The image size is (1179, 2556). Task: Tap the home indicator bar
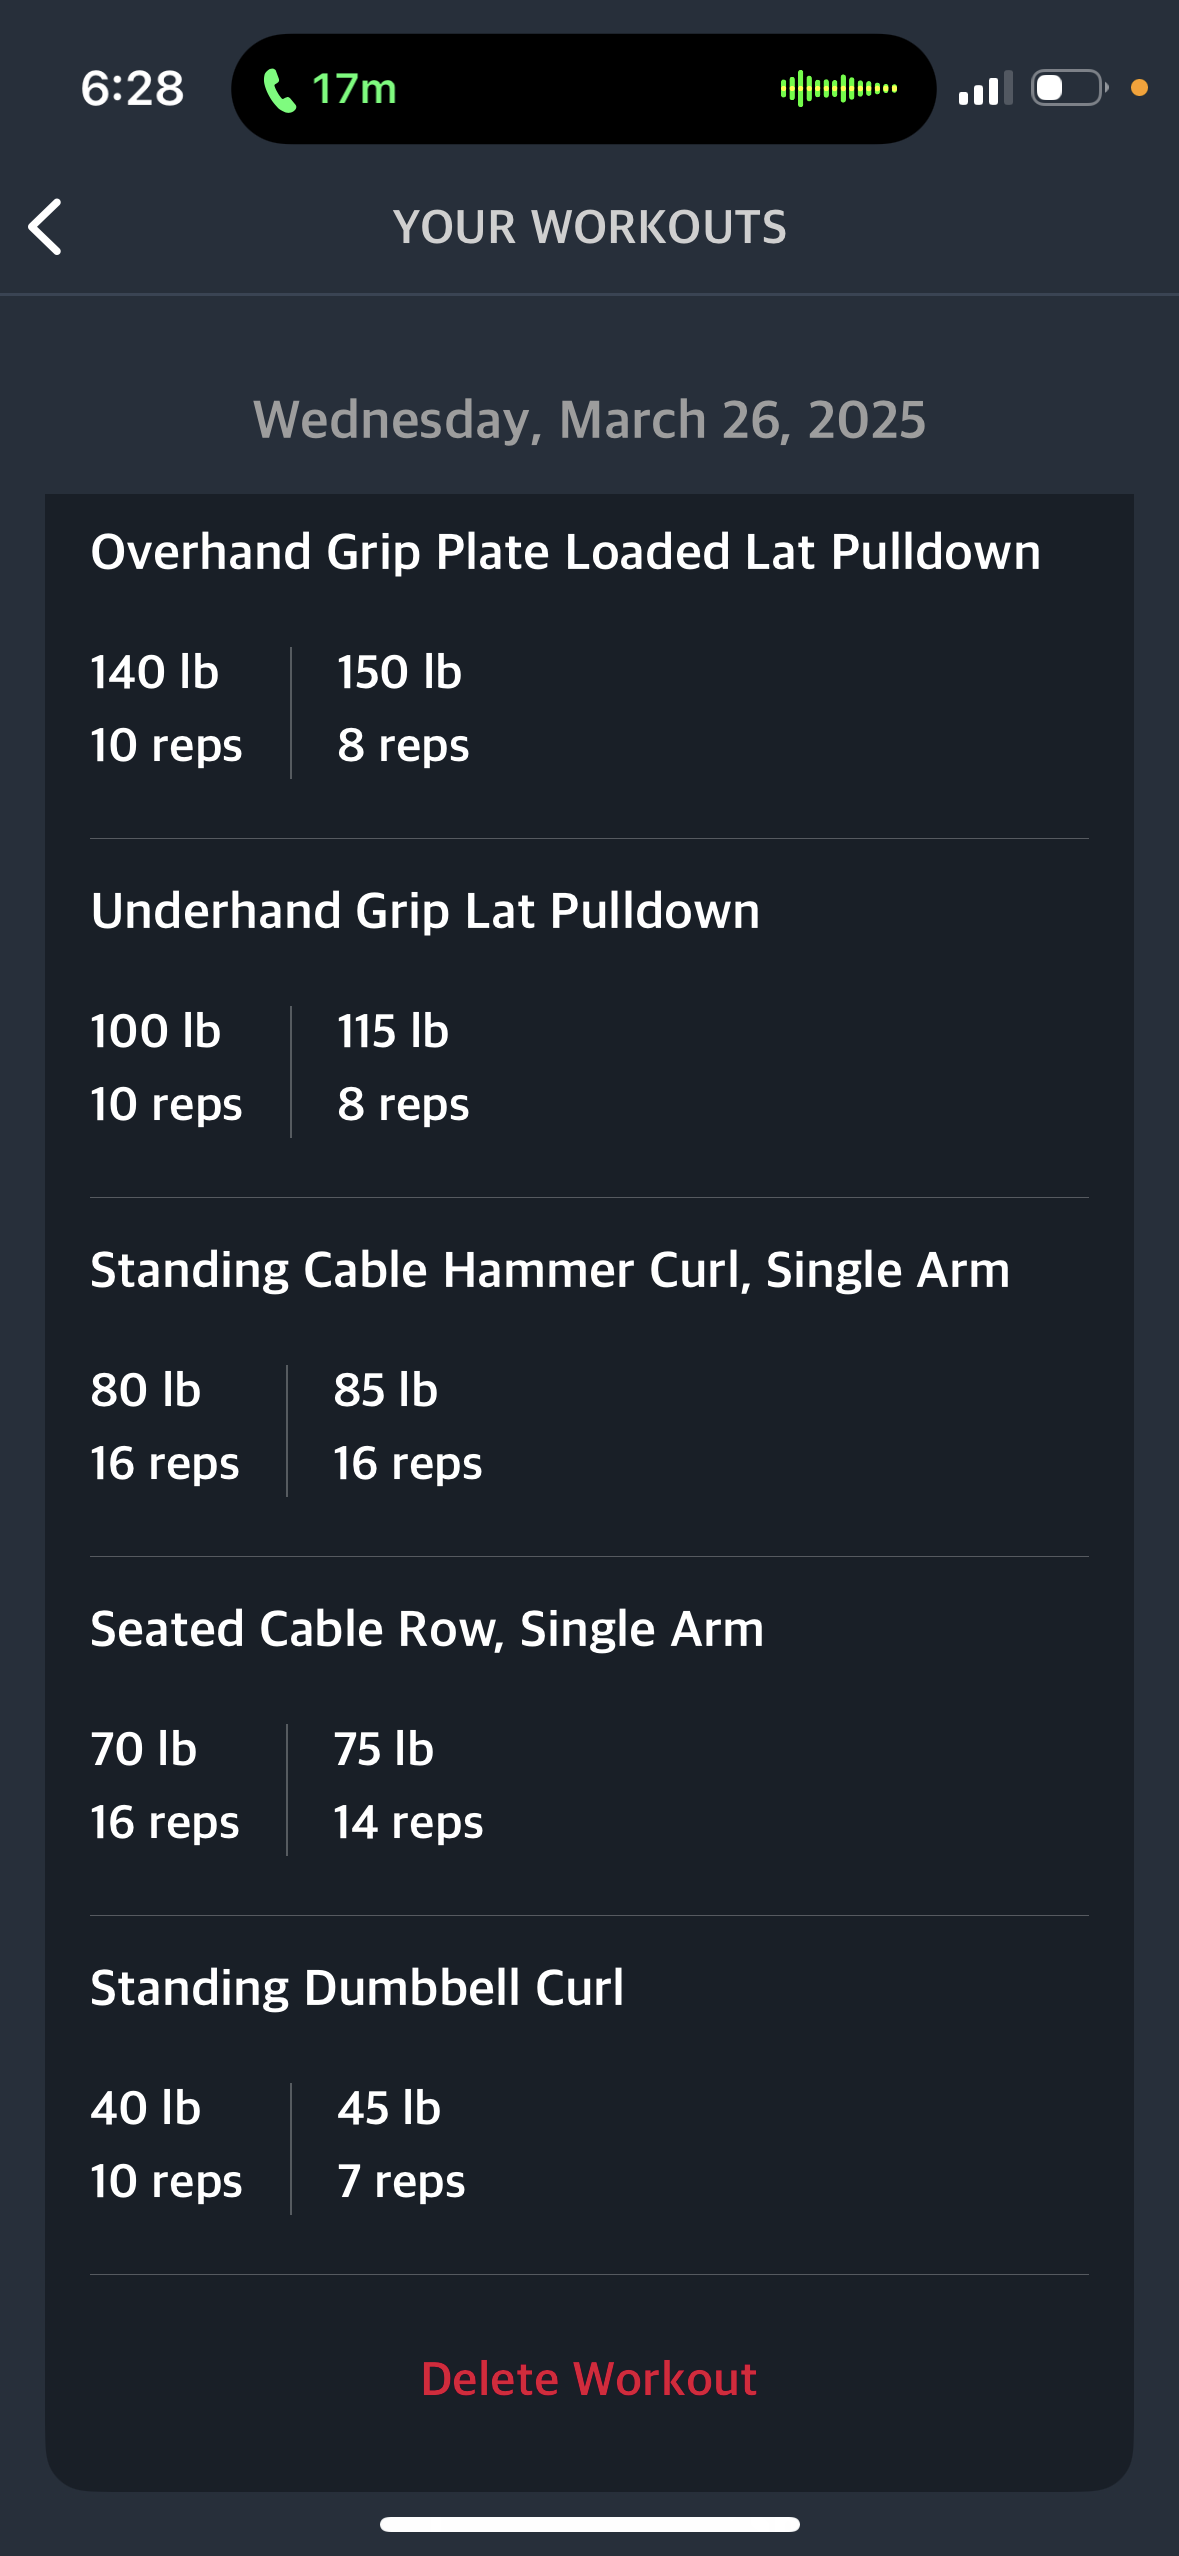tap(589, 2524)
